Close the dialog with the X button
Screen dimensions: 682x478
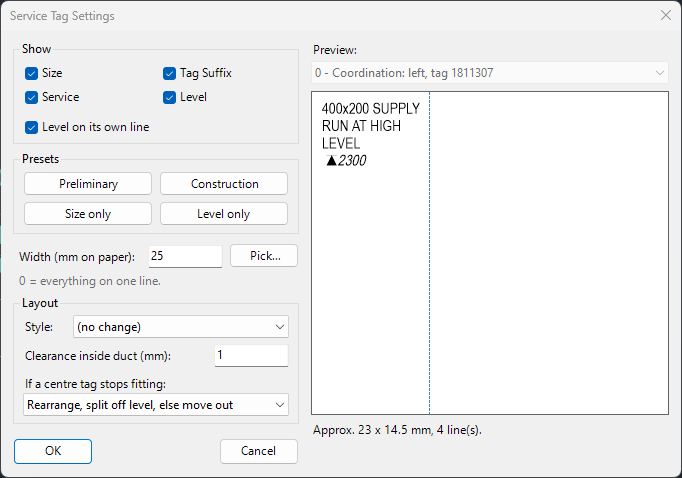click(665, 15)
